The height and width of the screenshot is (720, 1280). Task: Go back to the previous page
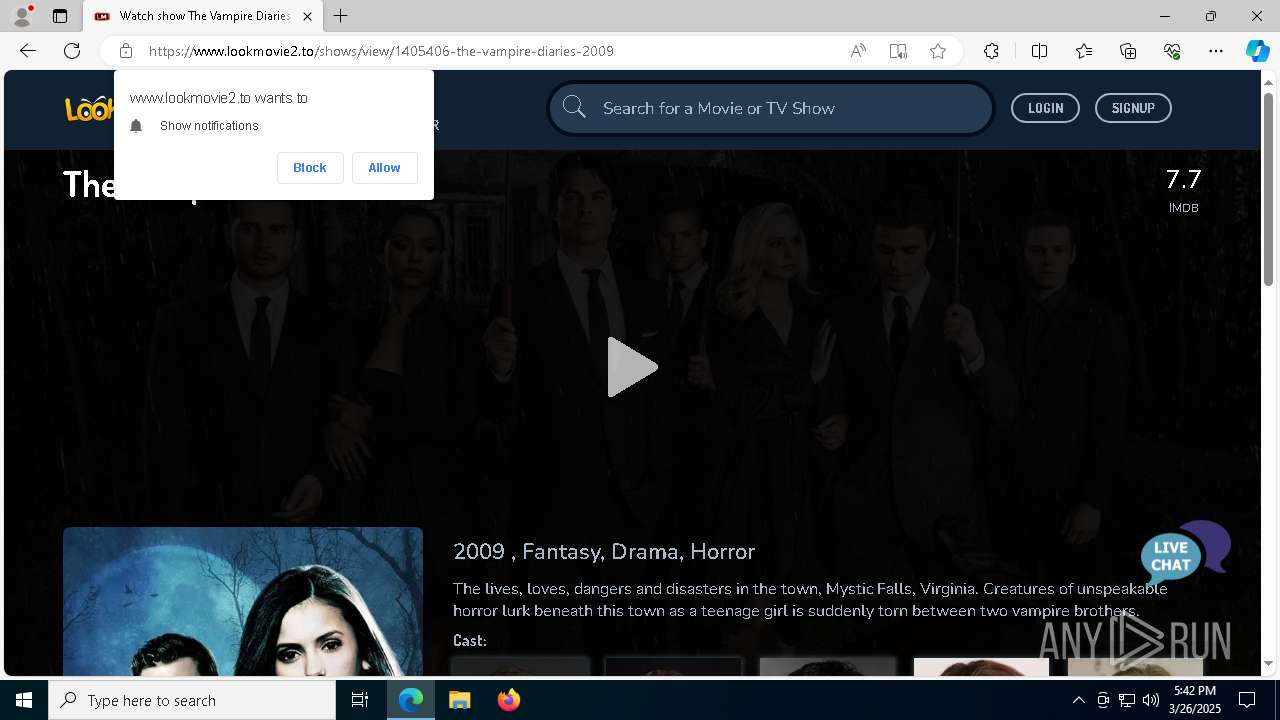(x=28, y=51)
